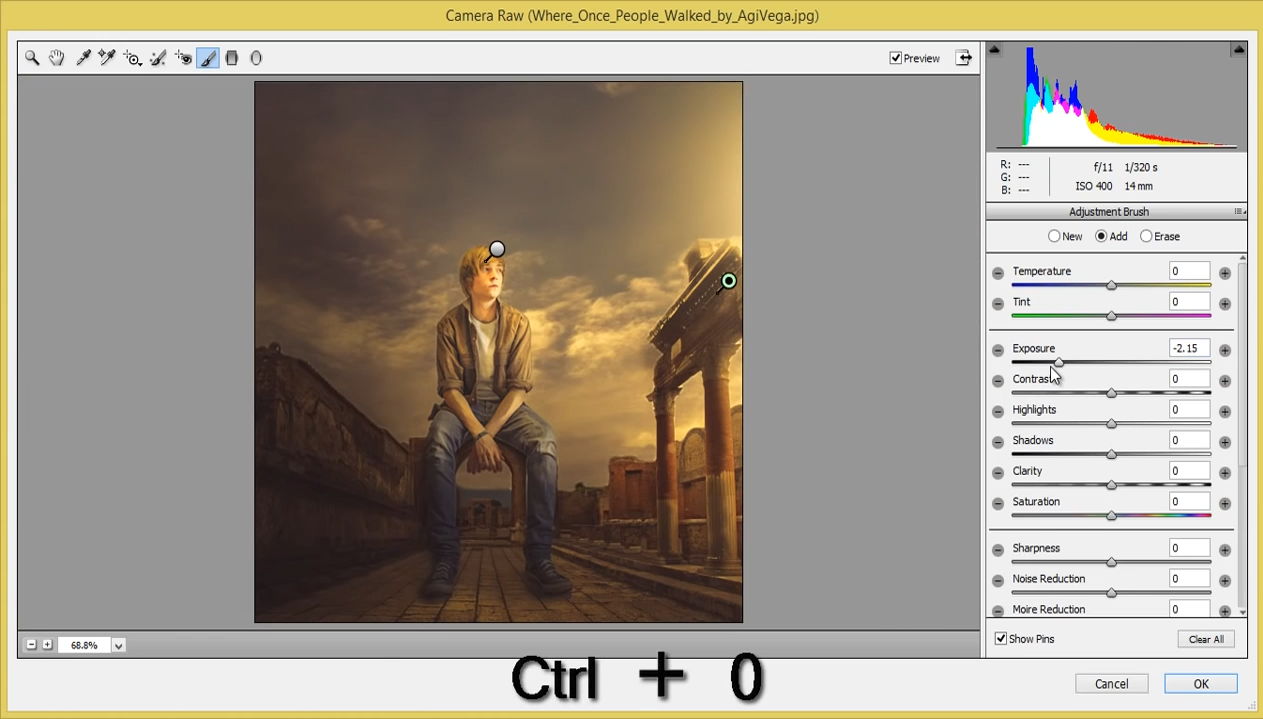This screenshot has height=719, width=1263.
Task: Open the Adjustment Brush panel menu
Action: pos(1238,212)
